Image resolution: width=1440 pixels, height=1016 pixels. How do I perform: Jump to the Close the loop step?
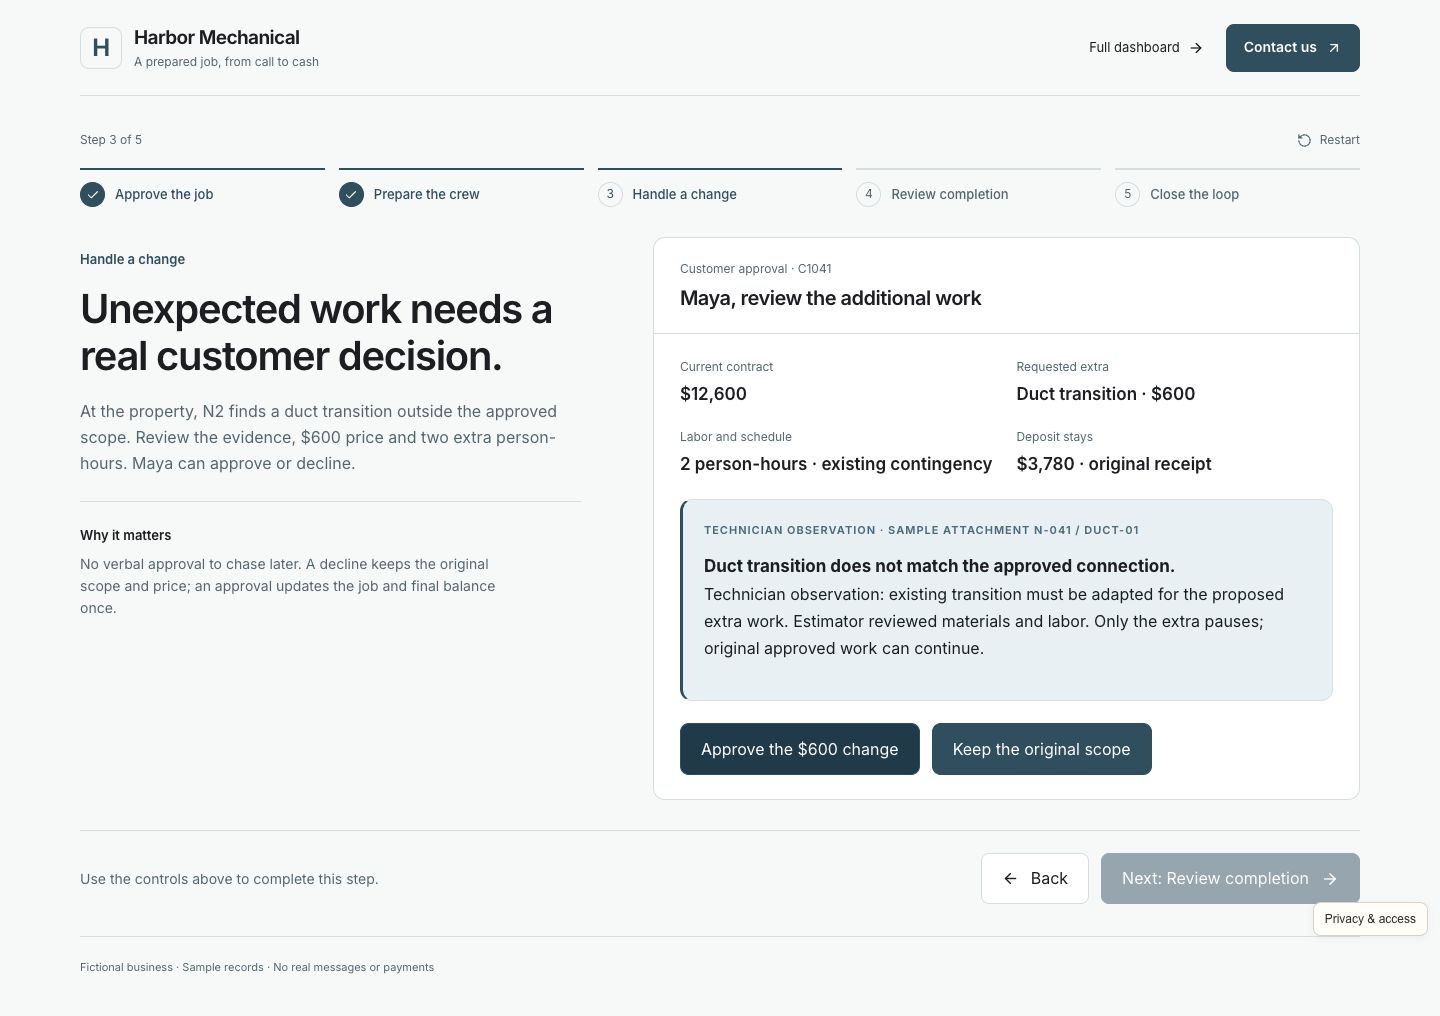(x=1237, y=188)
